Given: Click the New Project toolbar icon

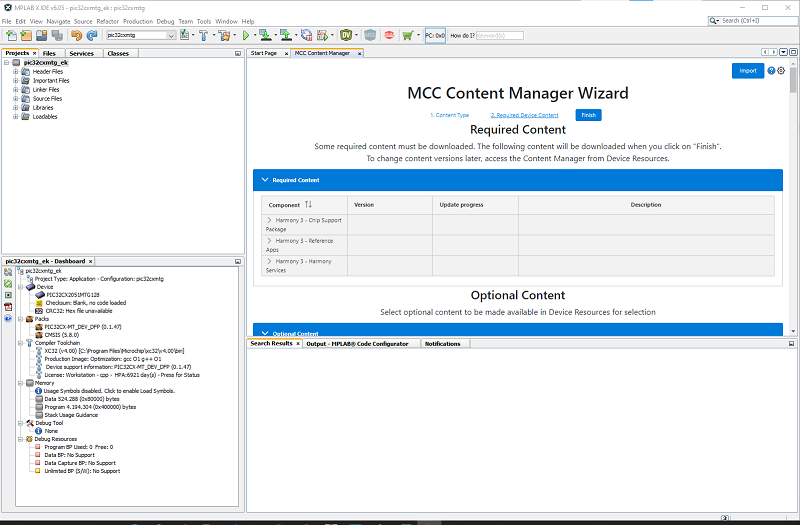Looking at the screenshot, I should [x=26, y=35].
